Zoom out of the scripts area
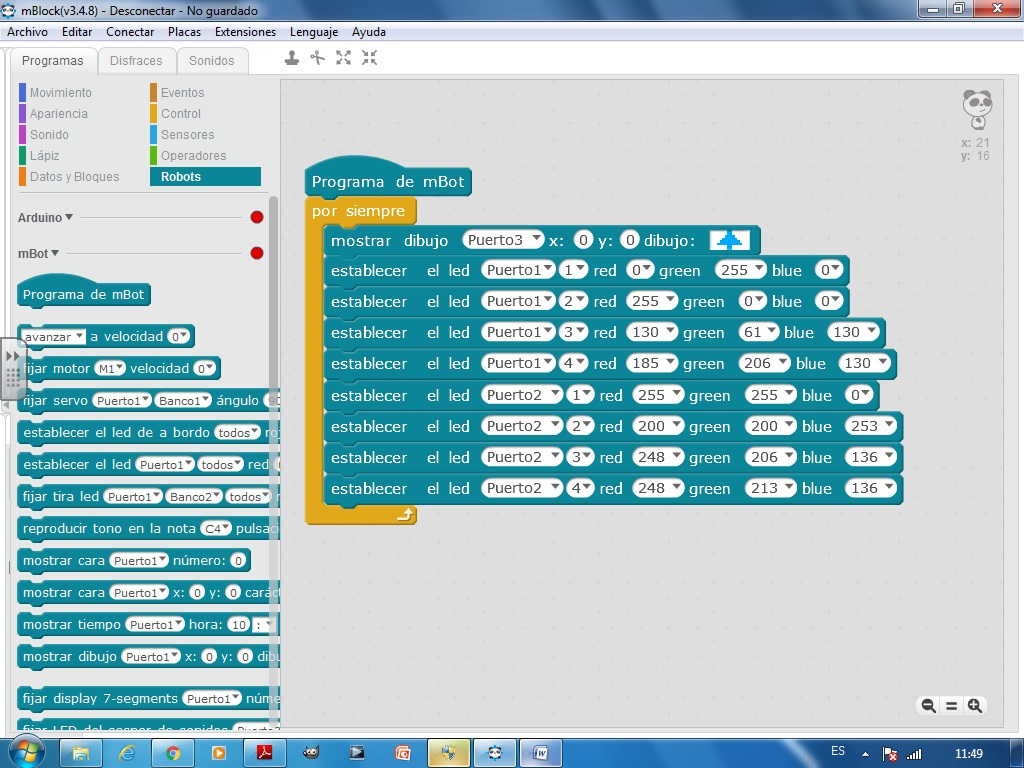 [927, 706]
